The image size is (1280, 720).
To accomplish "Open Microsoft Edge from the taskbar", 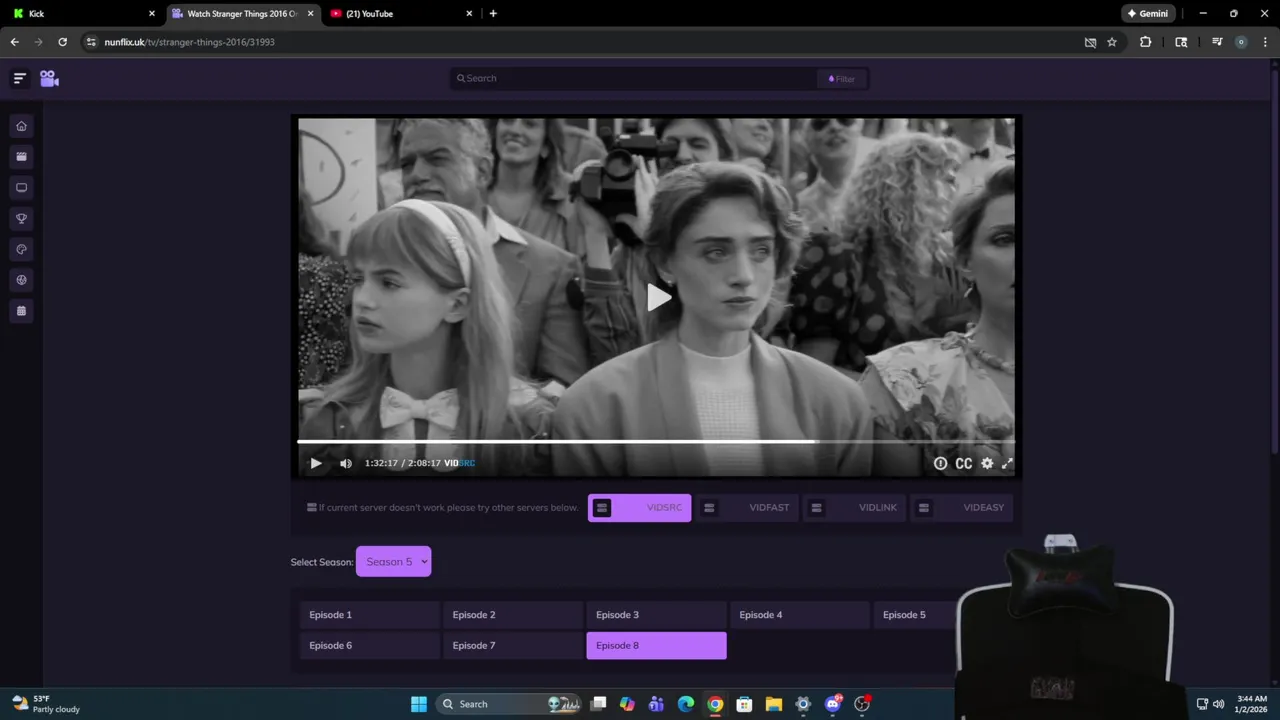I will tap(686, 704).
